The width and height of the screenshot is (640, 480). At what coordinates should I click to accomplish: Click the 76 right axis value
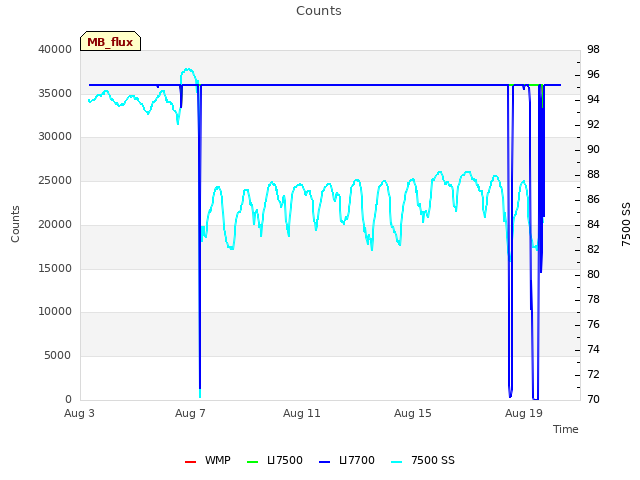click(x=593, y=324)
